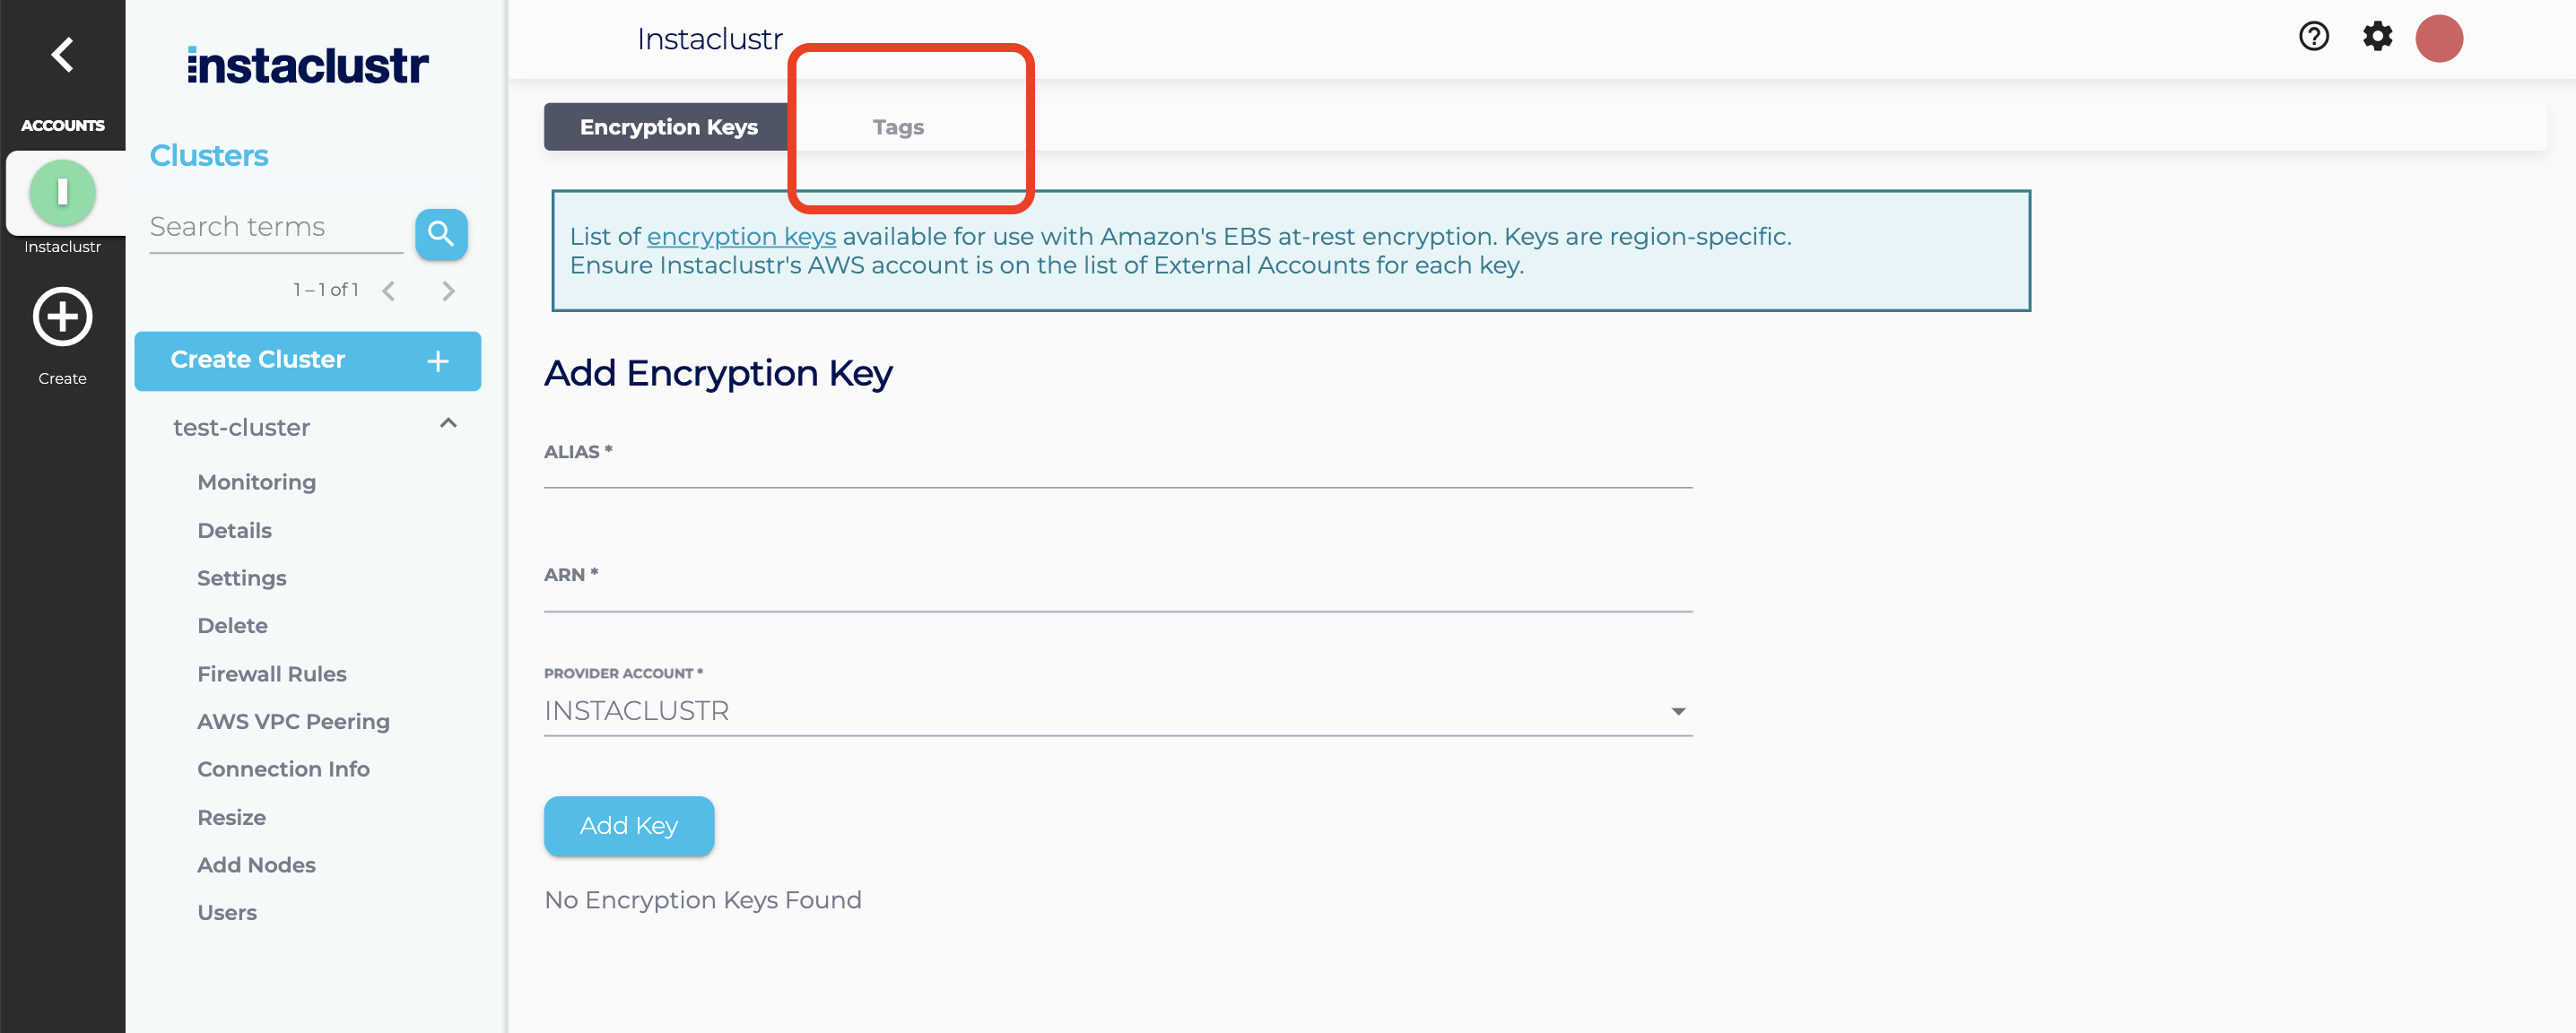The width and height of the screenshot is (2576, 1033).
Task: Open AWS VPC Peering settings
Action: (x=293, y=720)
